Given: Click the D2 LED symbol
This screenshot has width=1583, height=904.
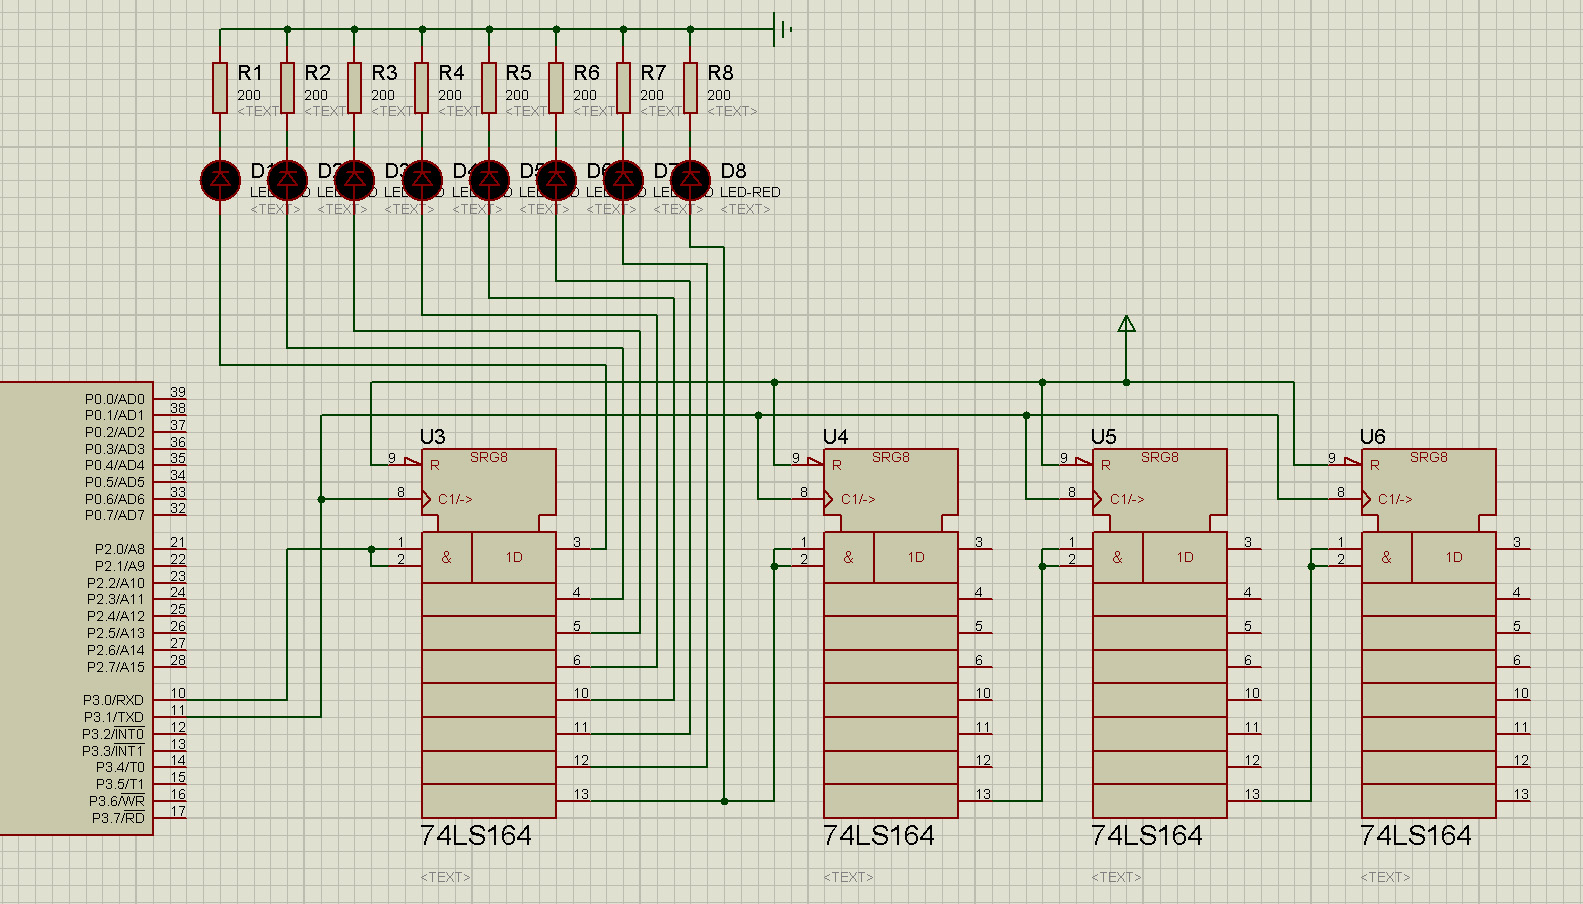Looking at the screenshot, I should click(287, 180).
